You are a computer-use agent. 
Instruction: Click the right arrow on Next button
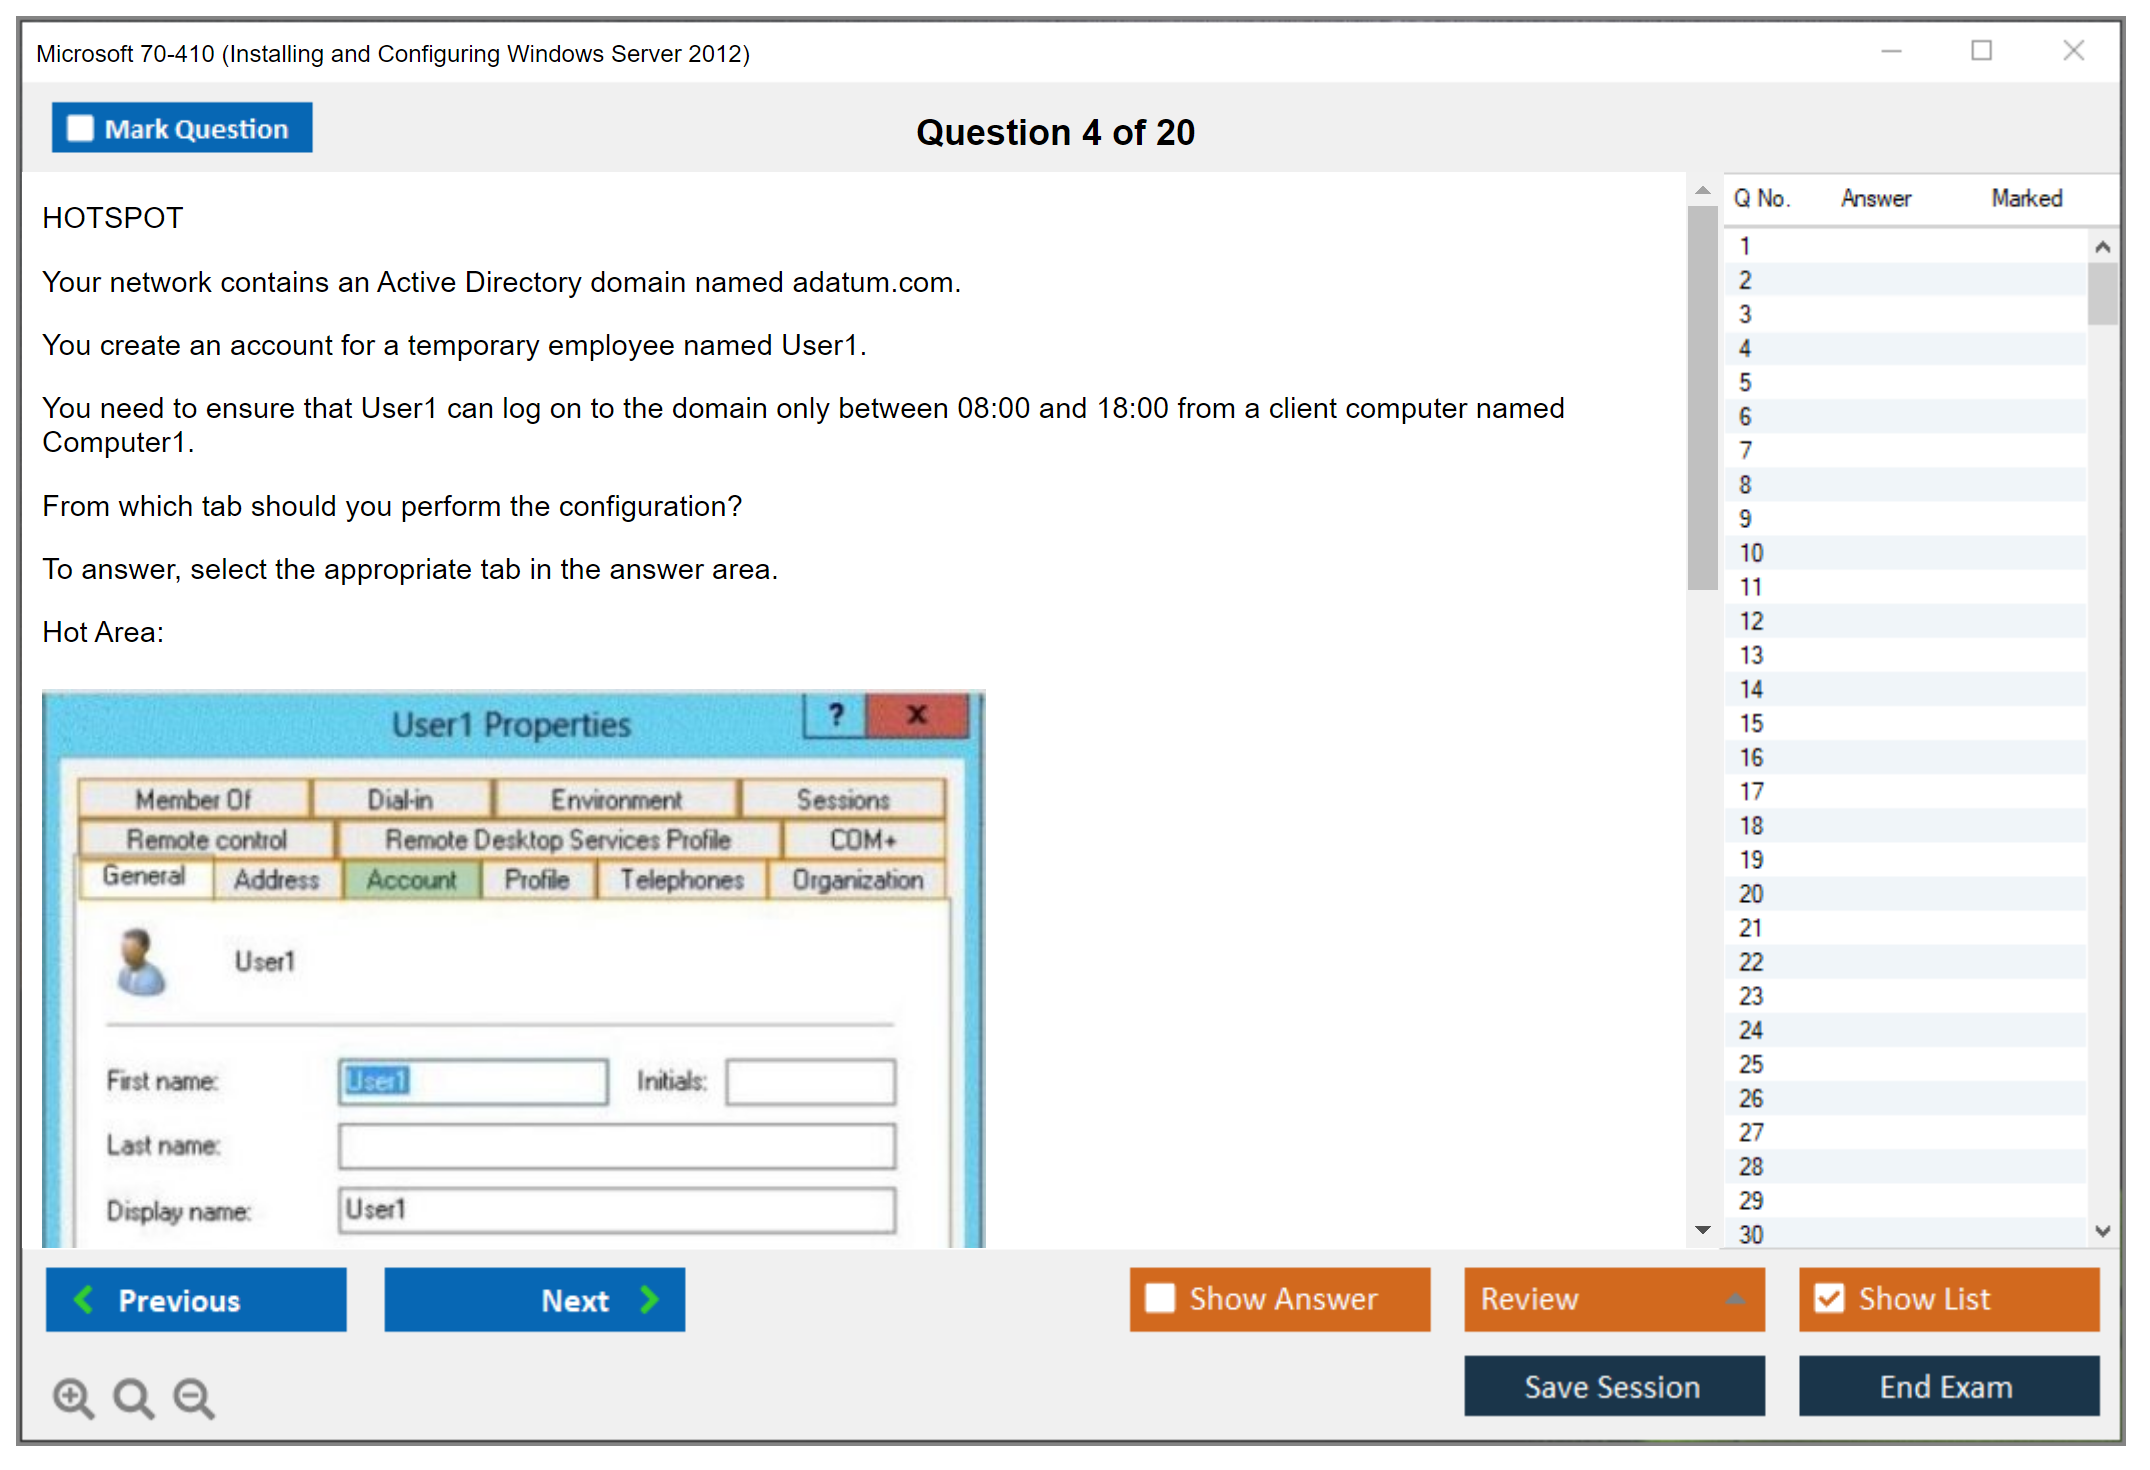[649, 1299]
